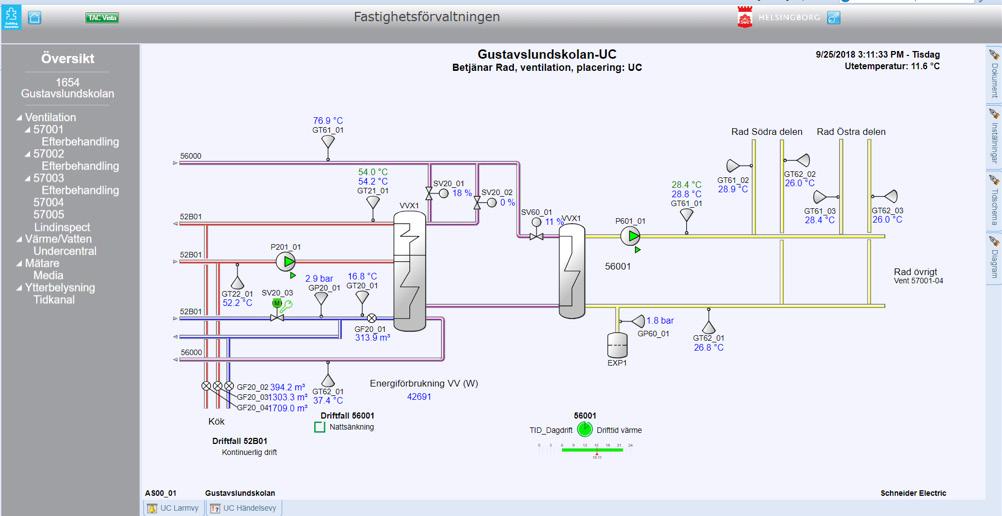Click the setpoint value 54.0 °C
This screenshot has height=516, width=1002.
(373, 172)
